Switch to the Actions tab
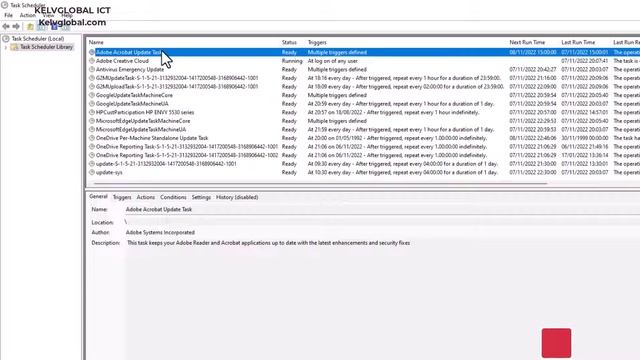The width and height of the screenshot is (640, 360). point(146,197)
